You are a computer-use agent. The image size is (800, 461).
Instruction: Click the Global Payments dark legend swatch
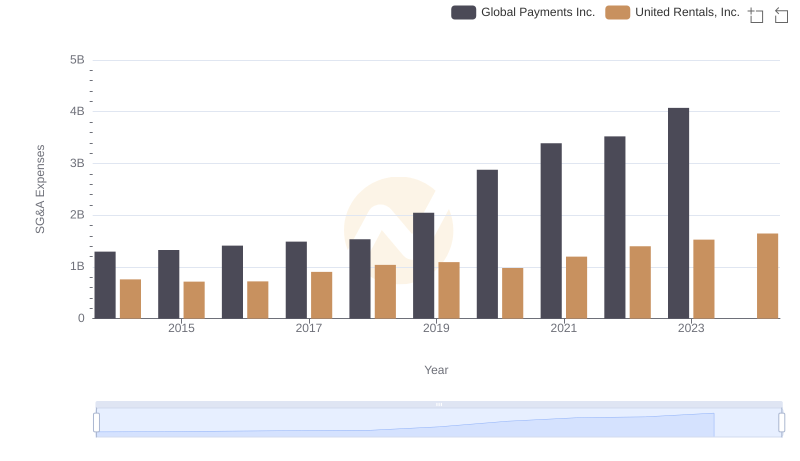(x=463, y=12)
